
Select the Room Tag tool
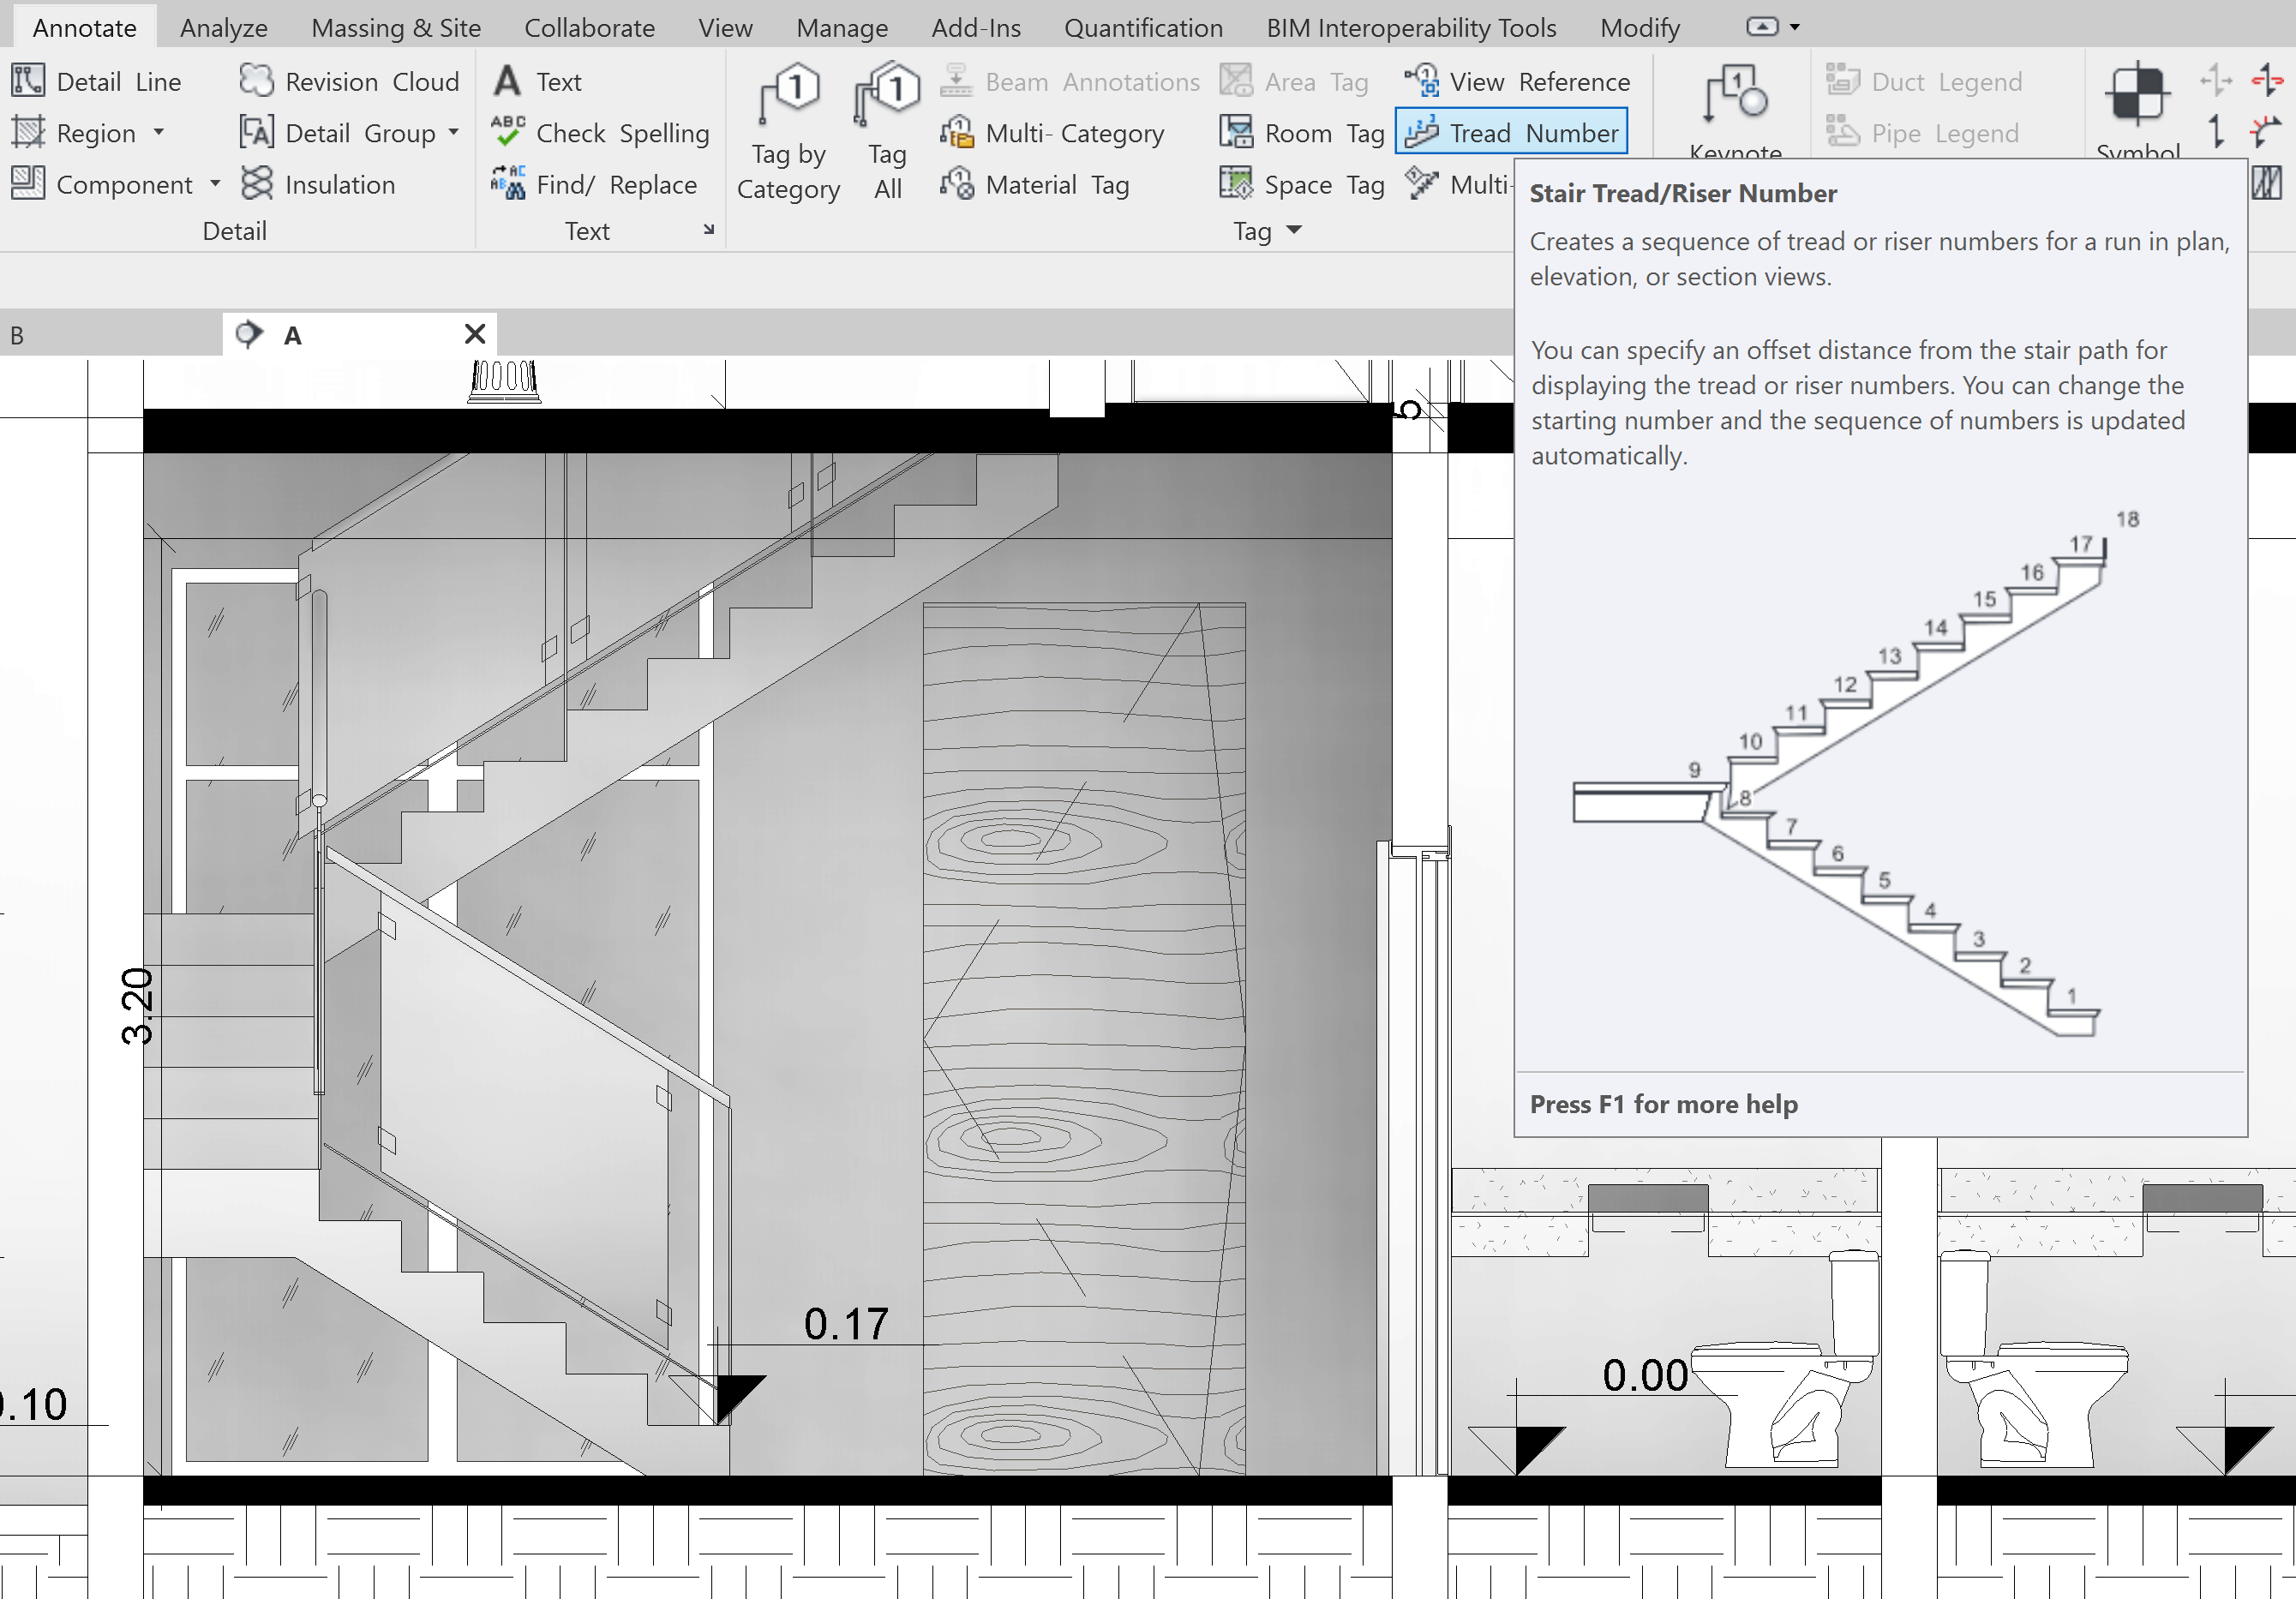pyautogui.click(x=1302, y=132)
